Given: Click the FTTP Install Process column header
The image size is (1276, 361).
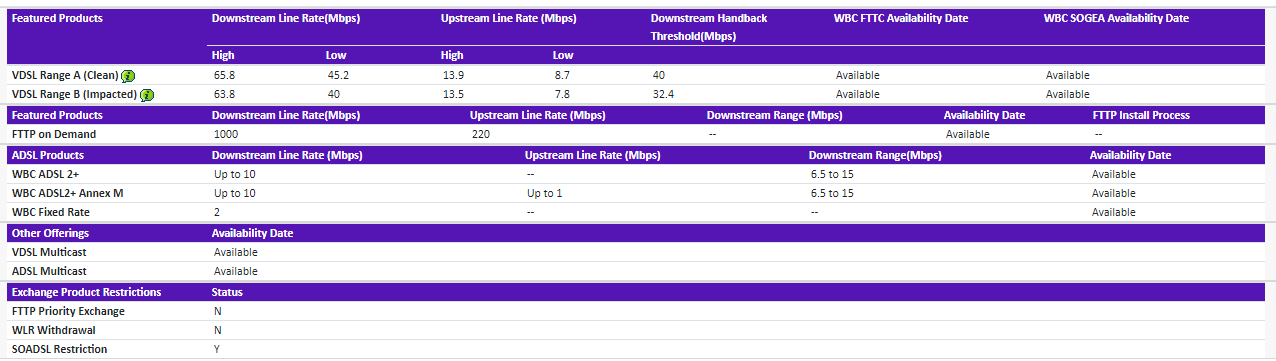Looking at the screenshot, I should coord(1141,115).
